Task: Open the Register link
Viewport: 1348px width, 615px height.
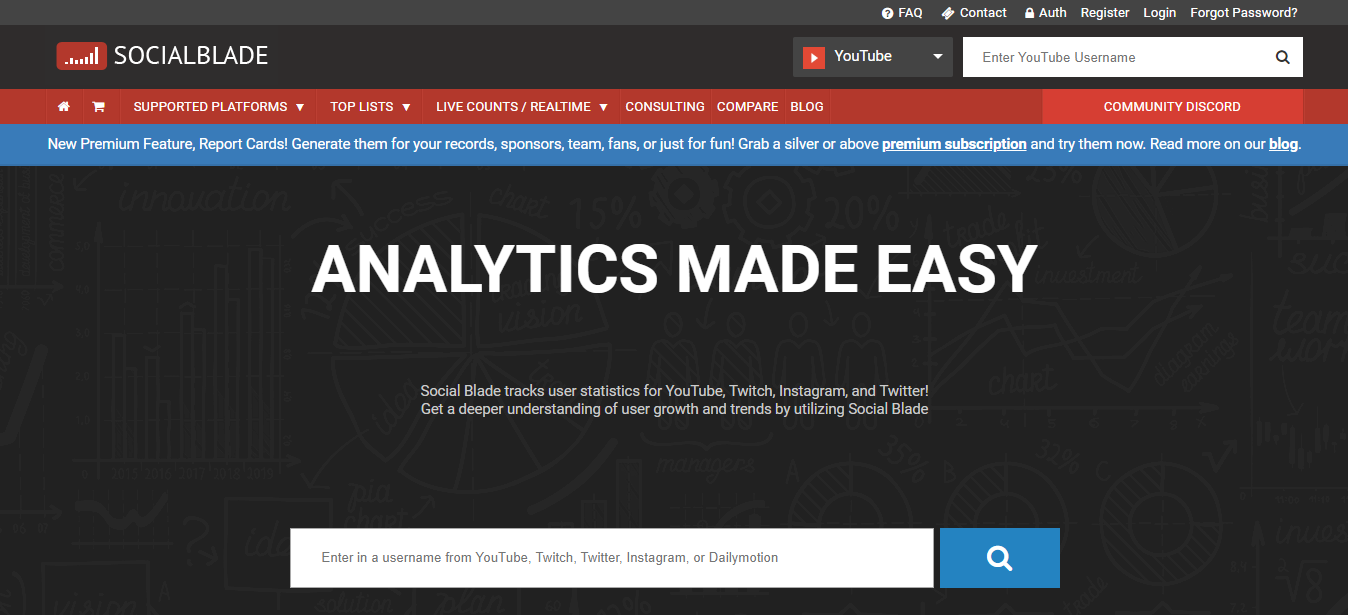Action: [x=1105, y=13]
